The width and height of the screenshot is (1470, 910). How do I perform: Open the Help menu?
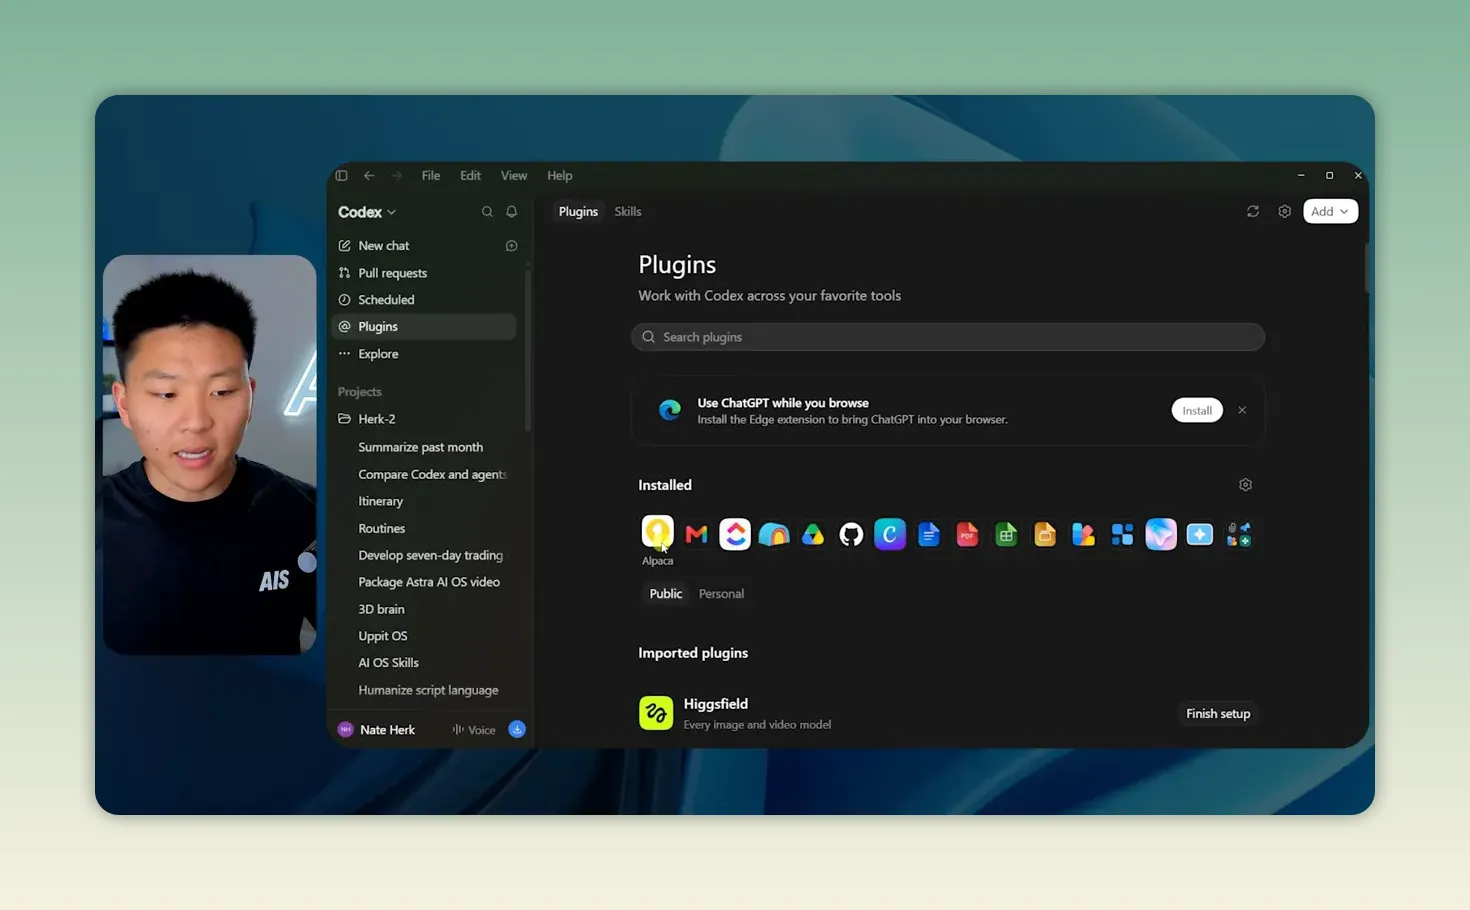click(560, 176)
